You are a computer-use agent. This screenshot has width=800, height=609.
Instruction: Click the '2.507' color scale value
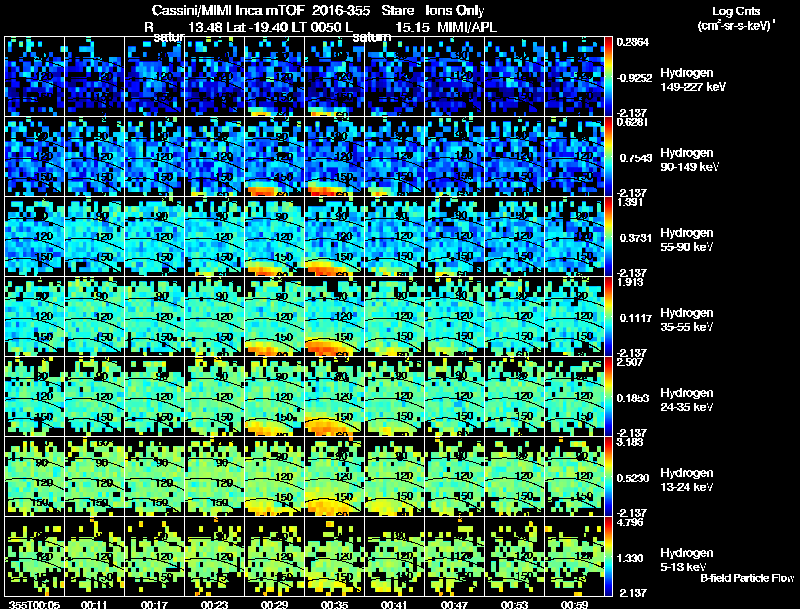[x=629, y=362]
